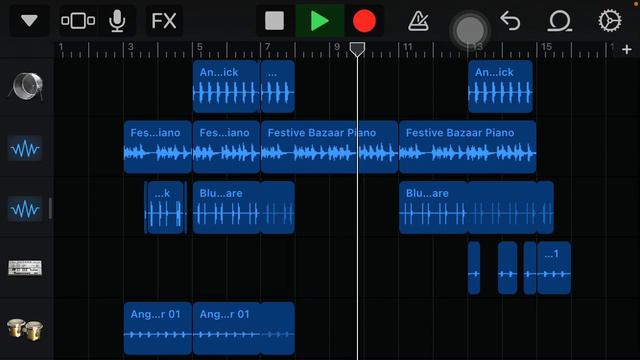Image resolution: width=640 pixels, height=360 pixels.
Task: Select the Ang...r 01 region at bar 5
Action: [244, 328]
